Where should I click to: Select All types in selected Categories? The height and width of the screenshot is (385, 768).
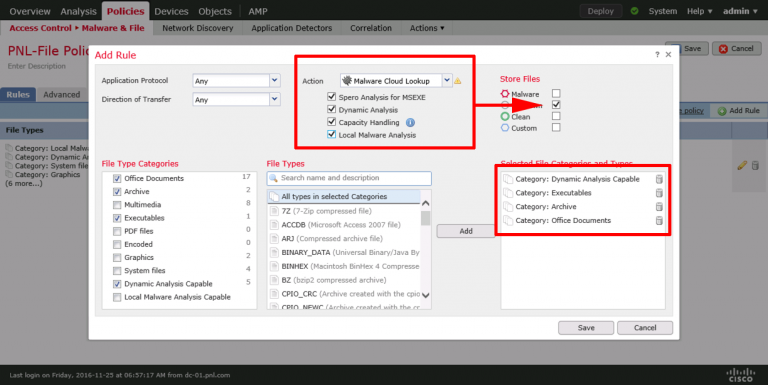pyautogui.click(x=343, y=196)
